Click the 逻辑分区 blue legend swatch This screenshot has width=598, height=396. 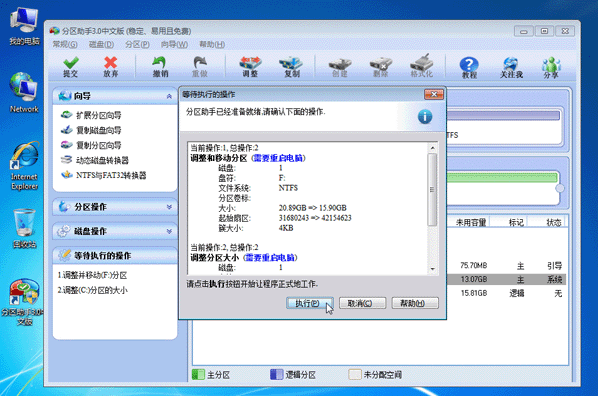(276, 375)
